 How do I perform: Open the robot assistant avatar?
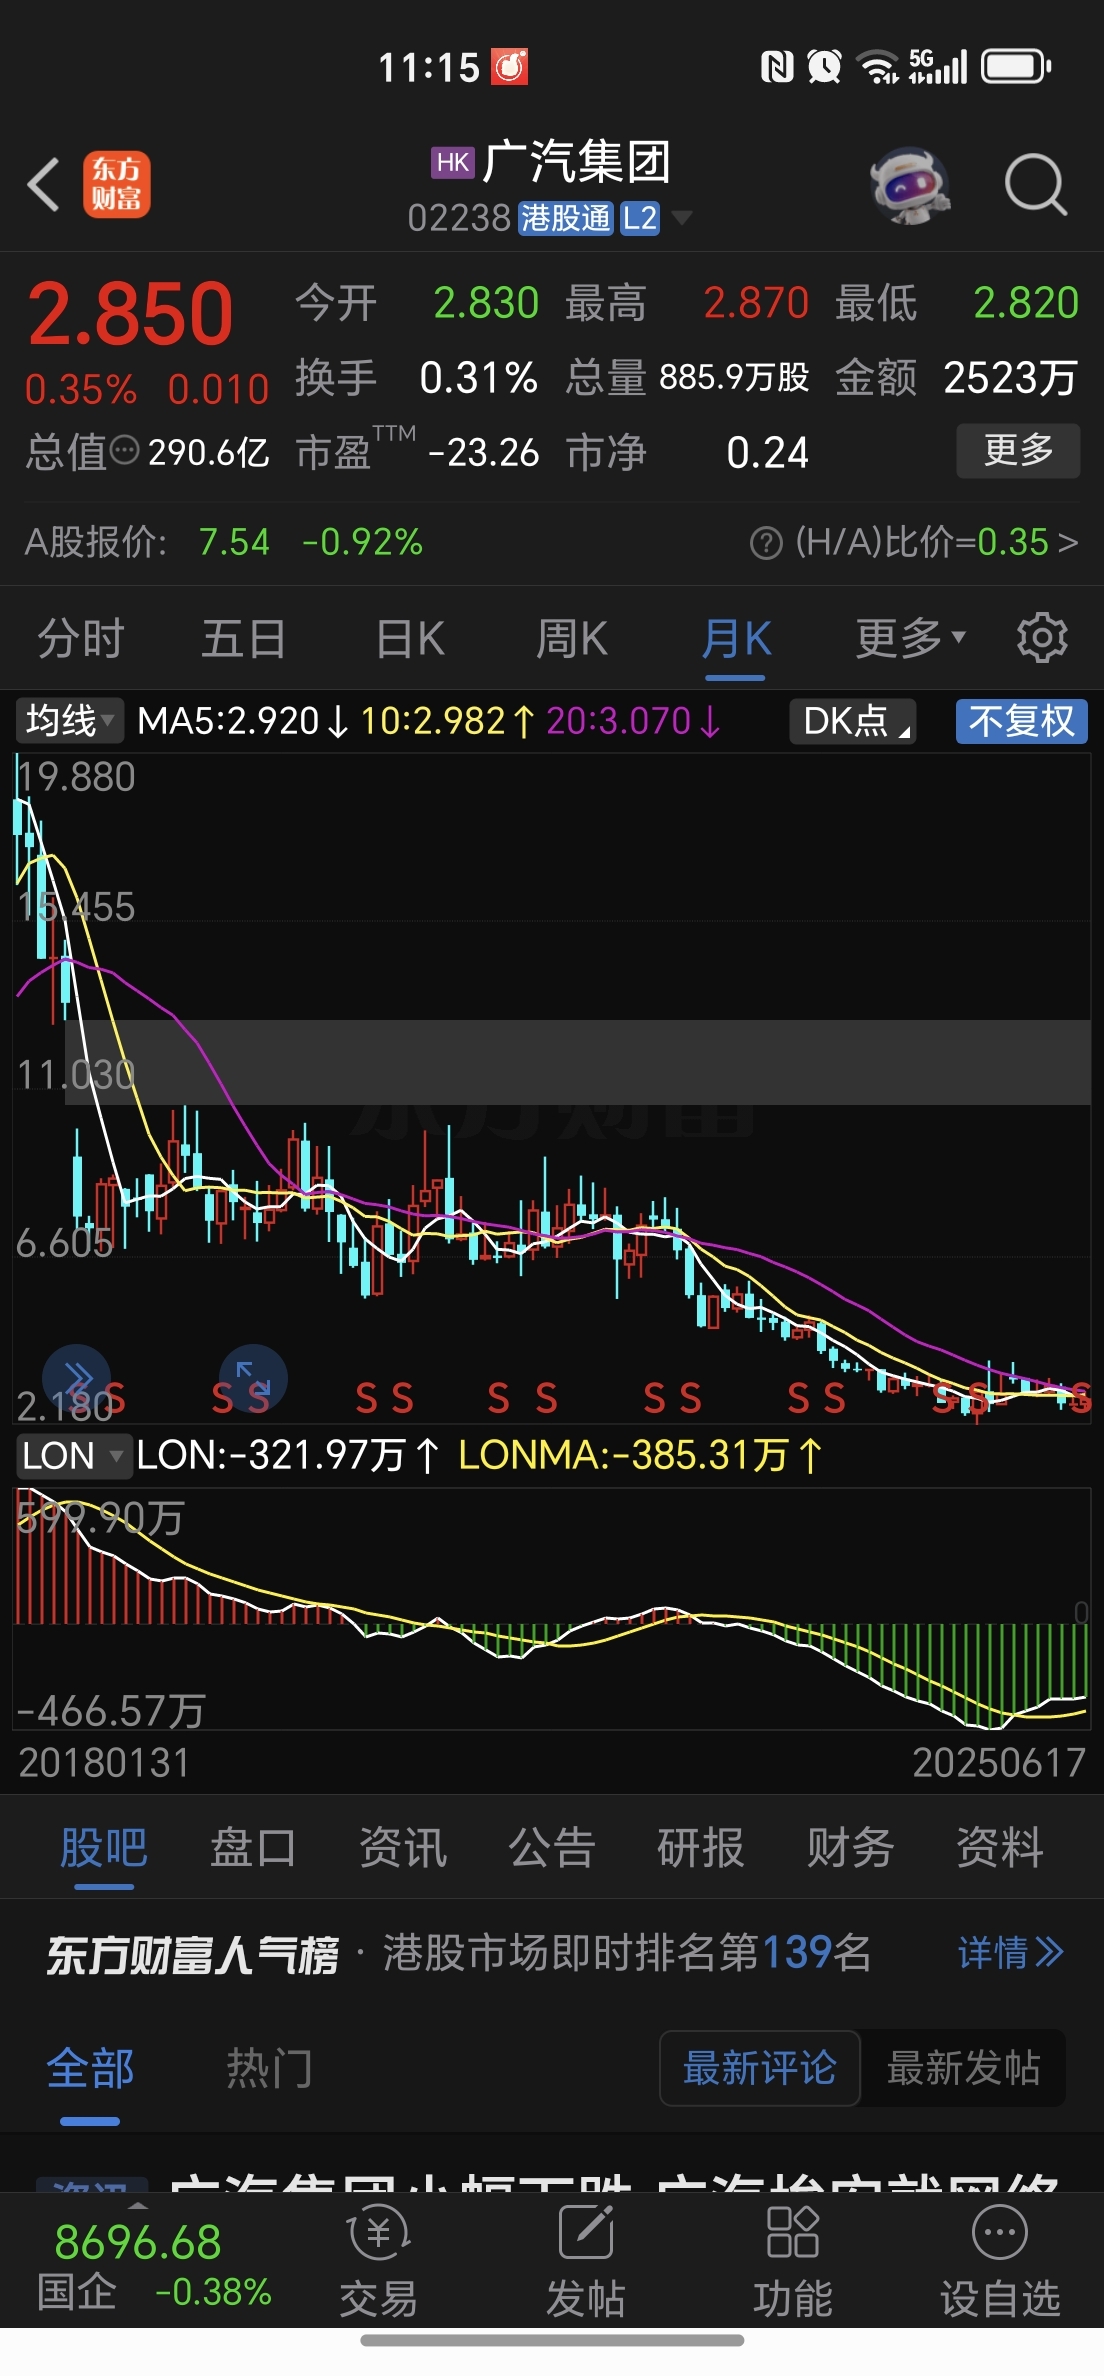point(909,185)
